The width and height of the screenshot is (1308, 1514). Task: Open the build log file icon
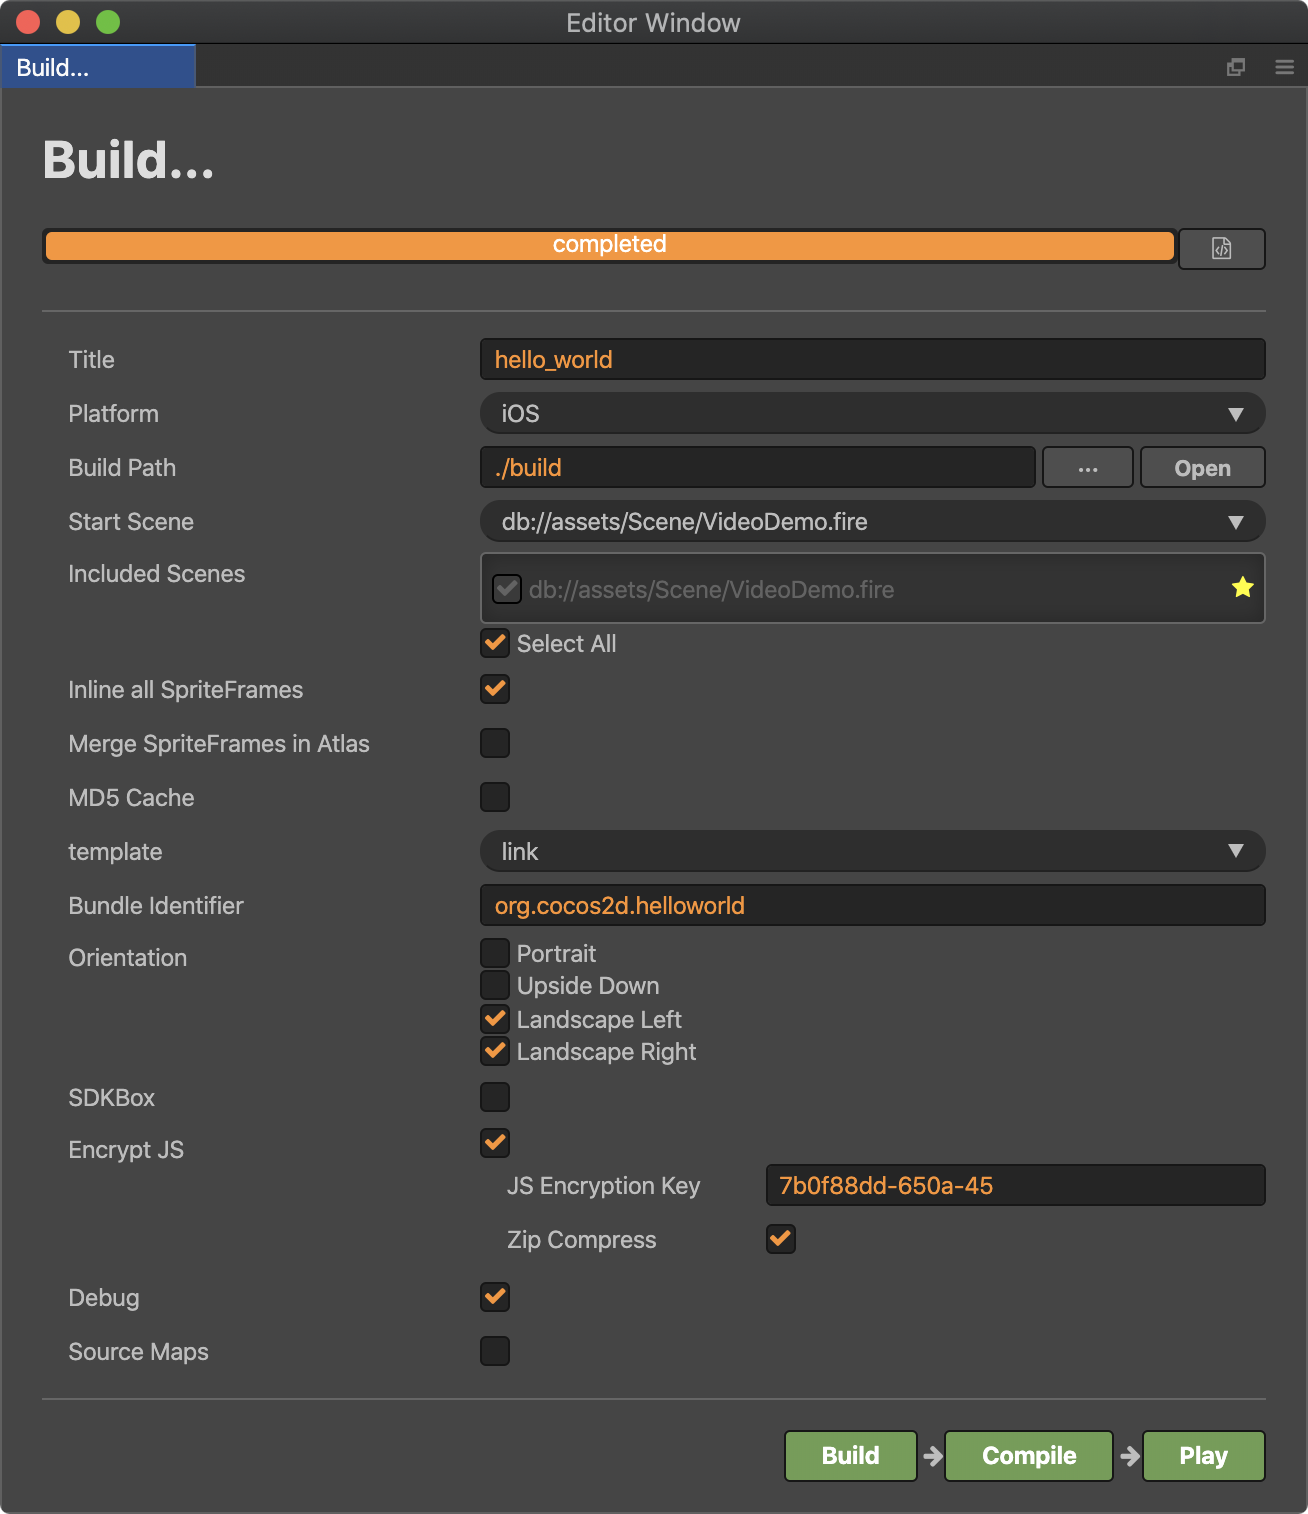point(1221,249)
